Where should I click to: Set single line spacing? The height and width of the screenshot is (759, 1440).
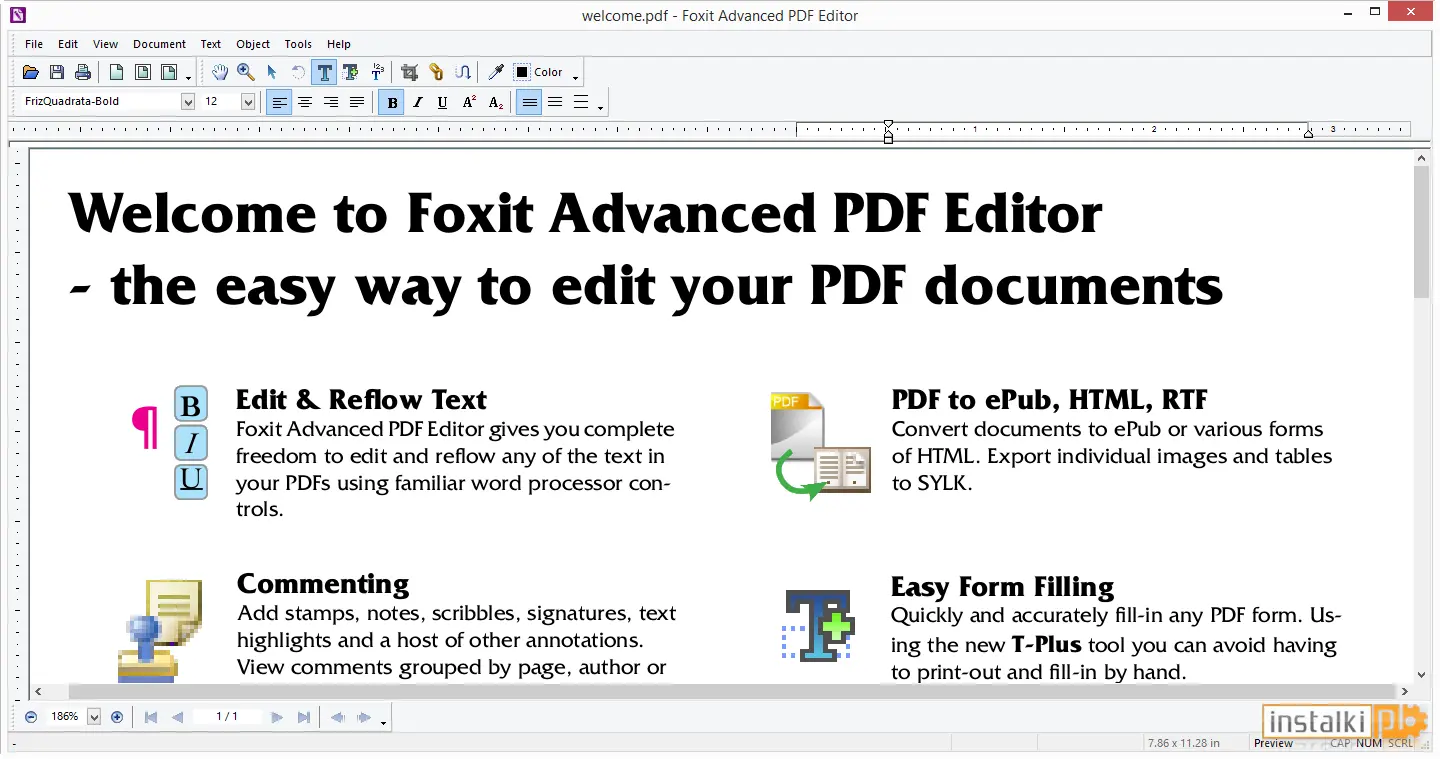click(529, 102)
